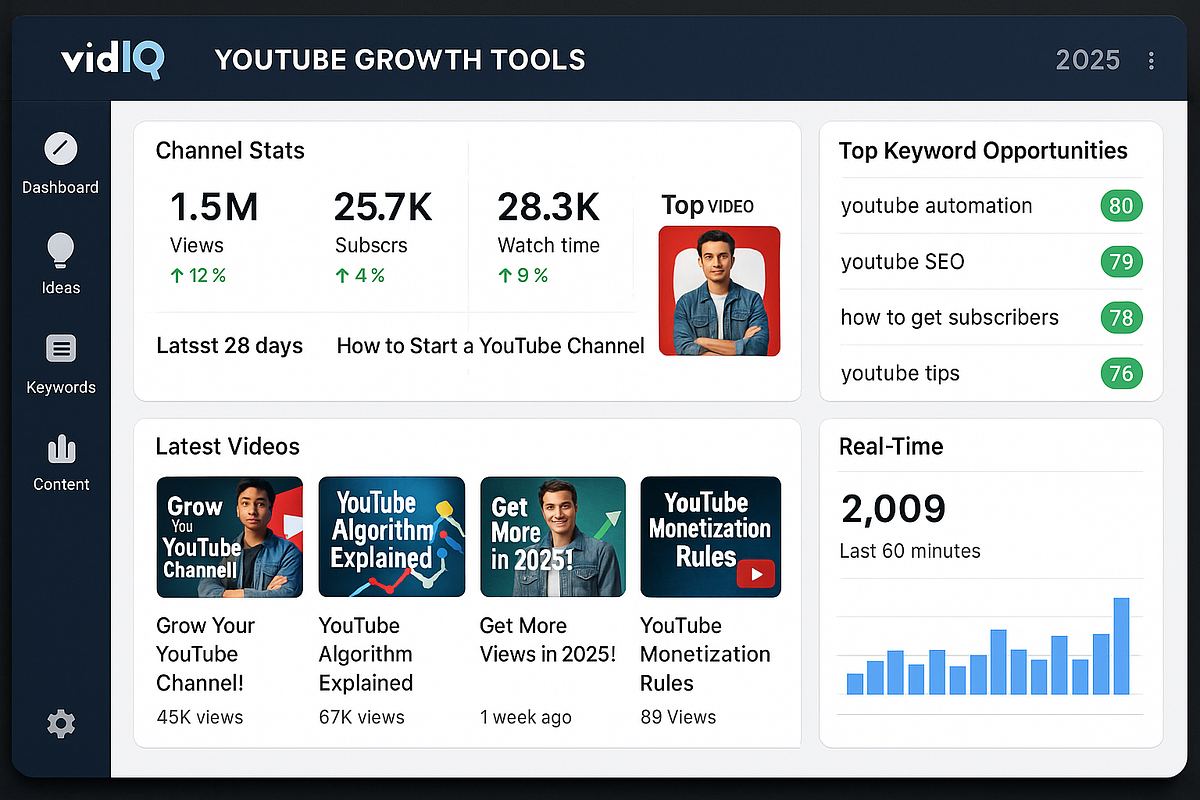Click the 'YouTube Algorithm Explained' title text

[366, 654]
